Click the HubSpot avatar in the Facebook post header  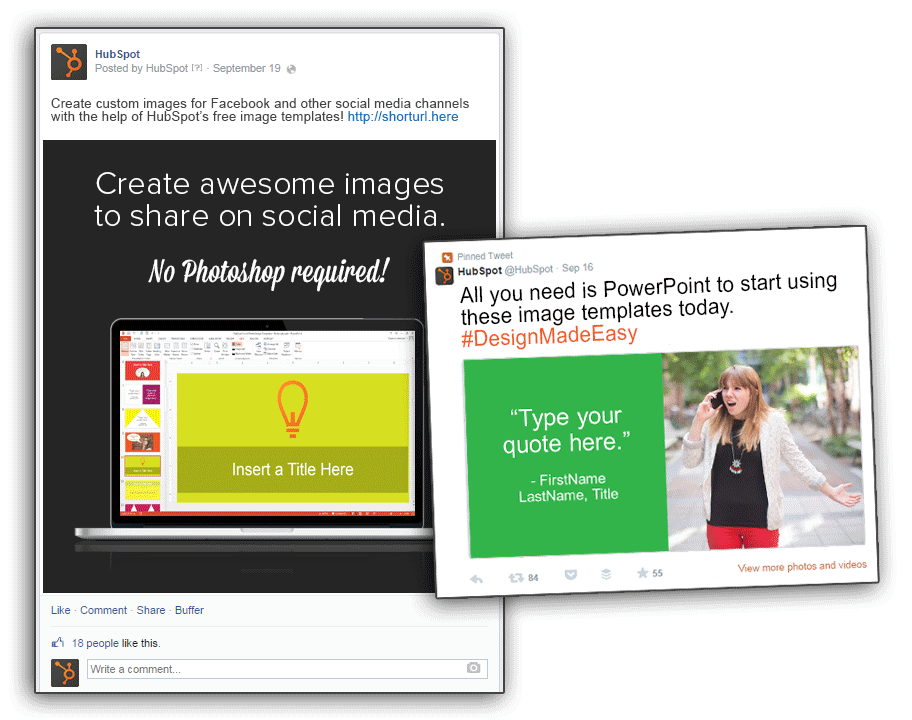69,62
